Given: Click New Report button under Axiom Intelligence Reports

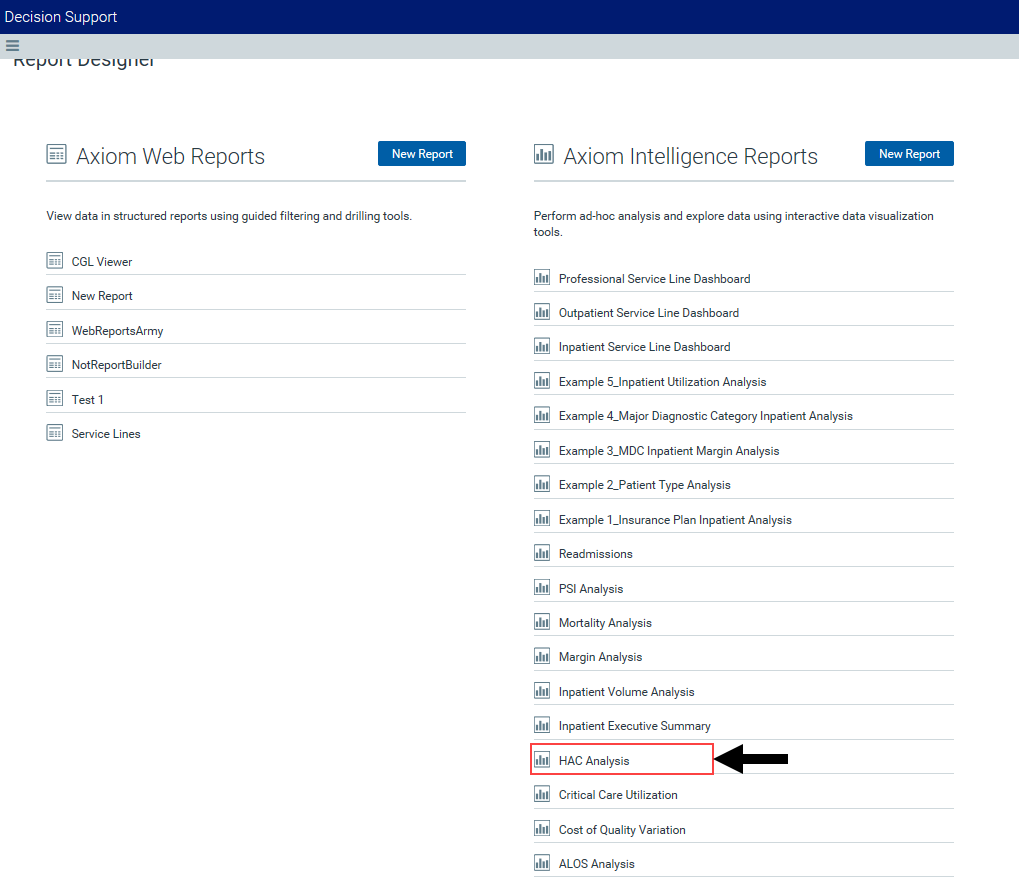Looking at the screenshot, I should coord(909,153).
